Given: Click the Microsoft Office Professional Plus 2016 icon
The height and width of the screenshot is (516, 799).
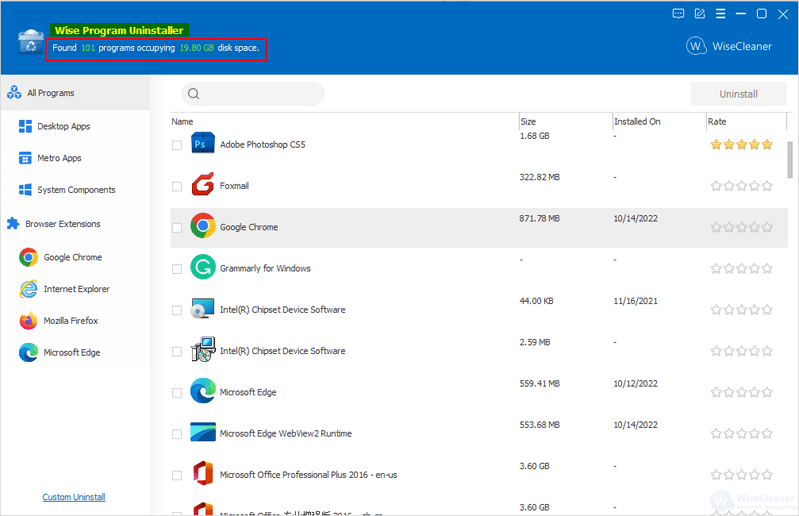Looking at the screenshot, I should coord(203,474).
